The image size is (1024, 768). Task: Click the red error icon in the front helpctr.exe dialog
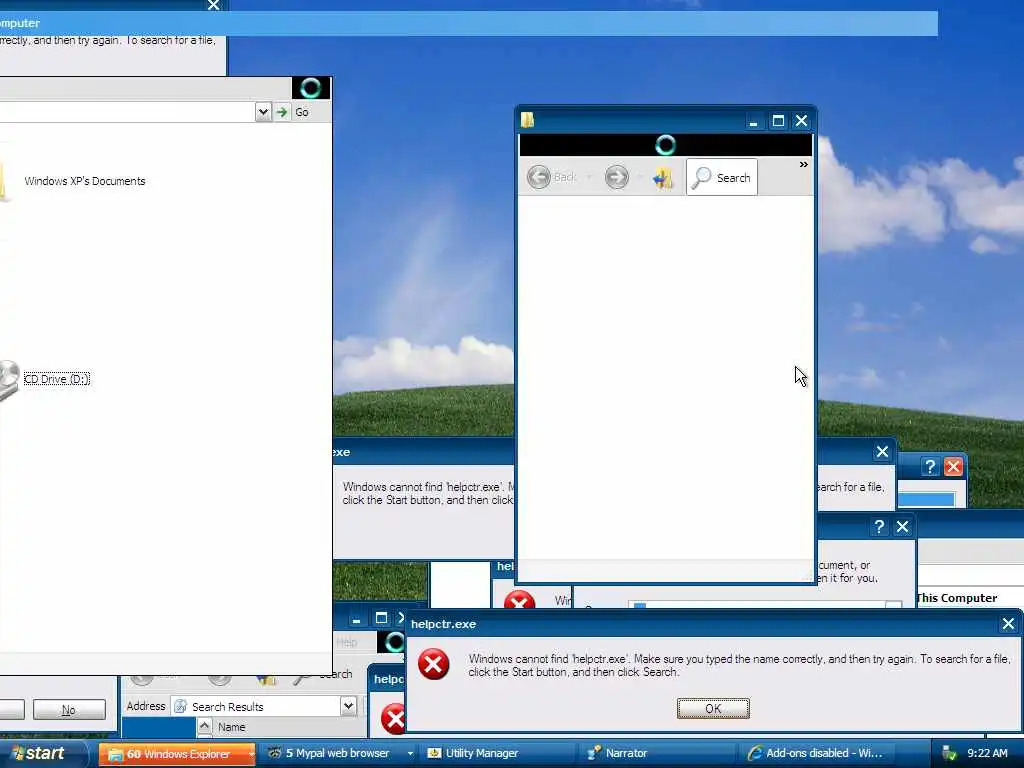(434, 665)
